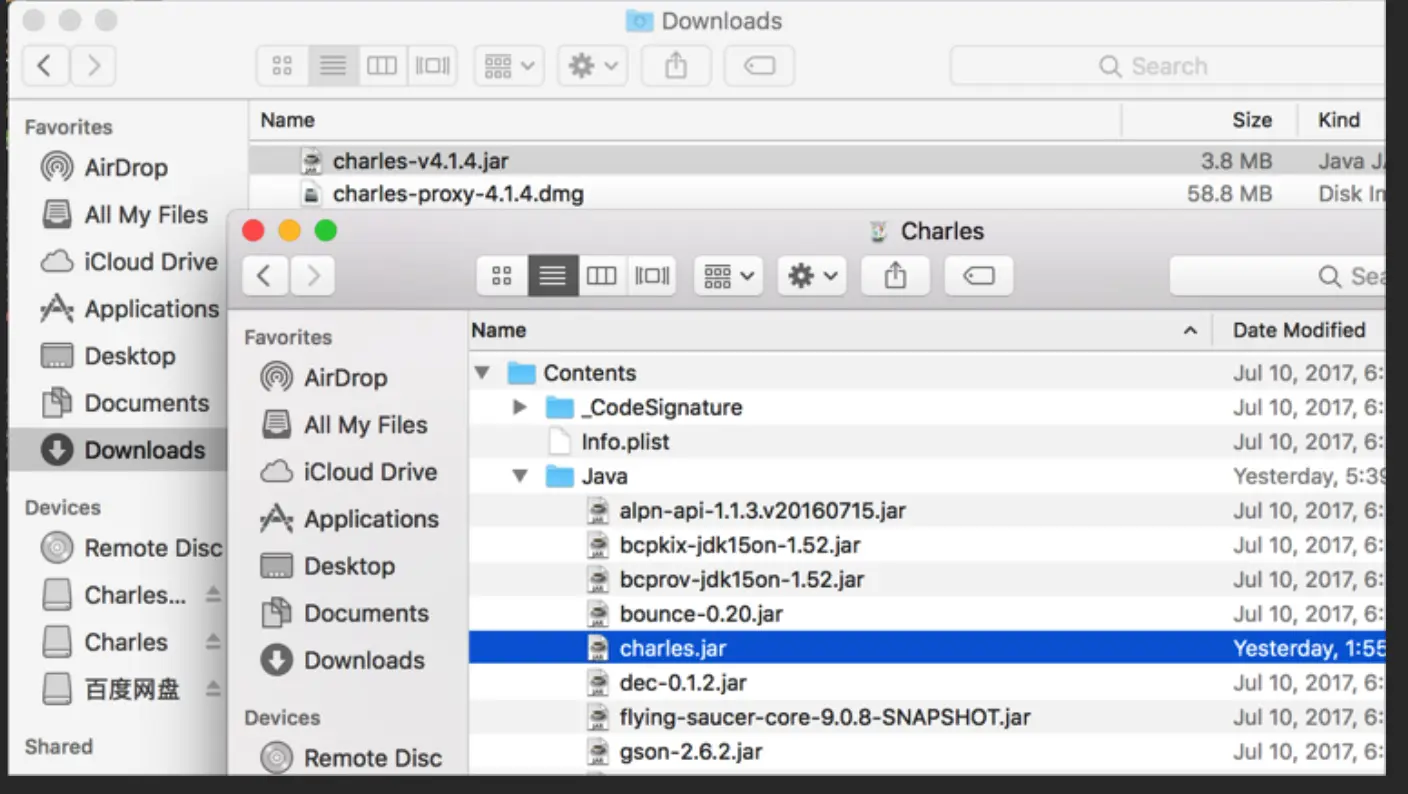Open action gear menu in Charles window
1408x794 pixels.
(813, 276)
